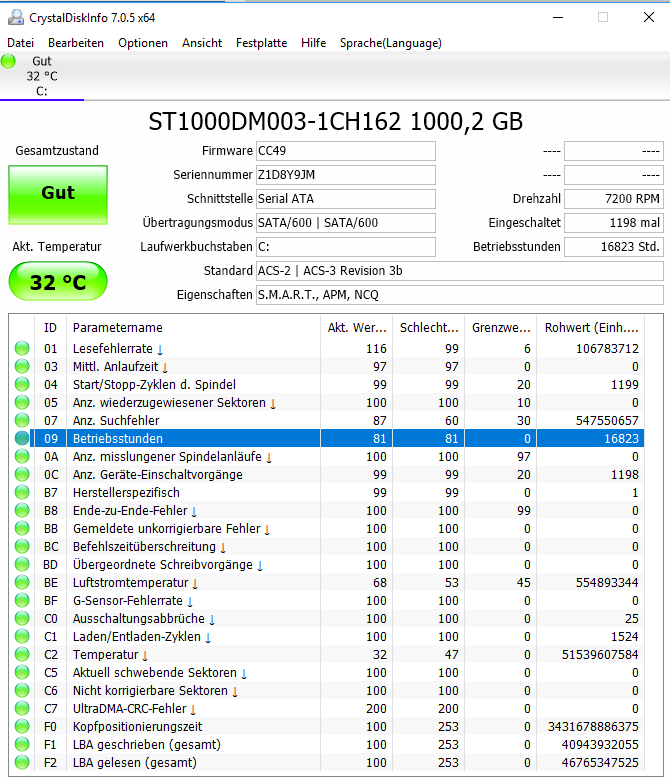
Task: Select the UltraDMA-CRC-Fehler parameter name
Action: click(134, 709)
